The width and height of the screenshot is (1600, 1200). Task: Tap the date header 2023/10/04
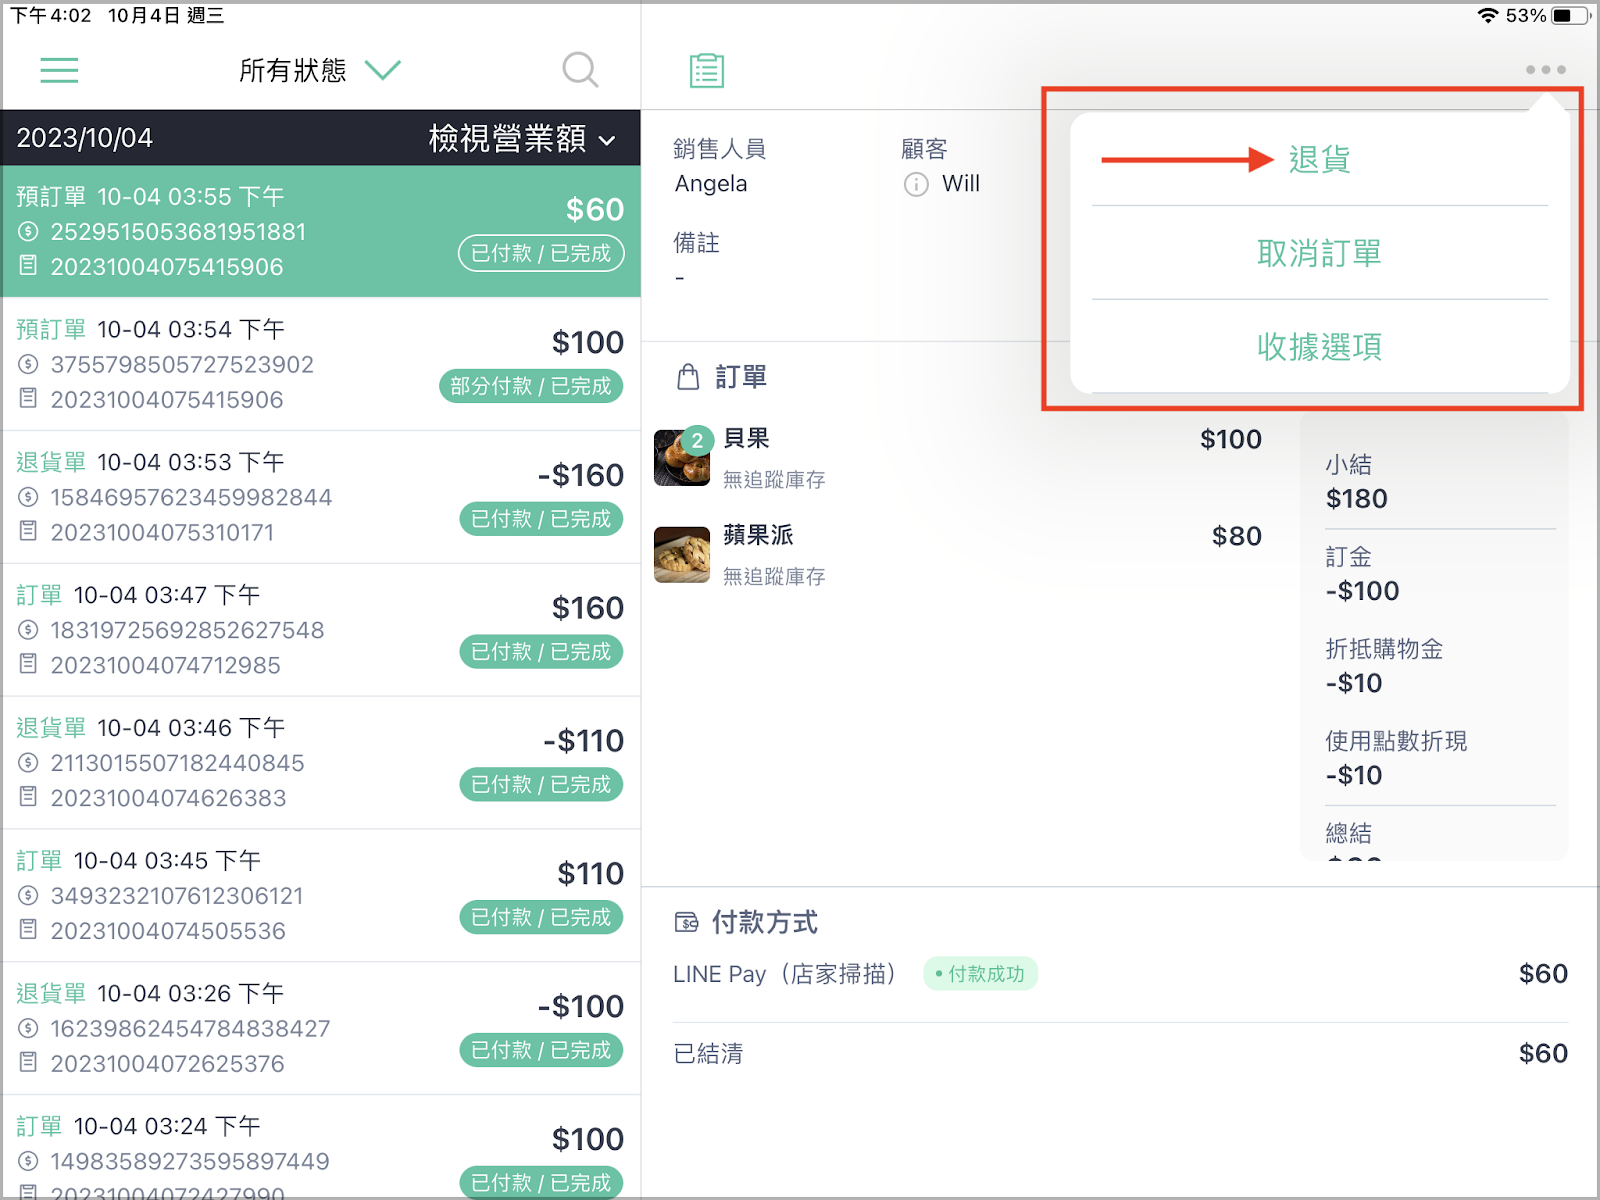click(x=85, y=138)
